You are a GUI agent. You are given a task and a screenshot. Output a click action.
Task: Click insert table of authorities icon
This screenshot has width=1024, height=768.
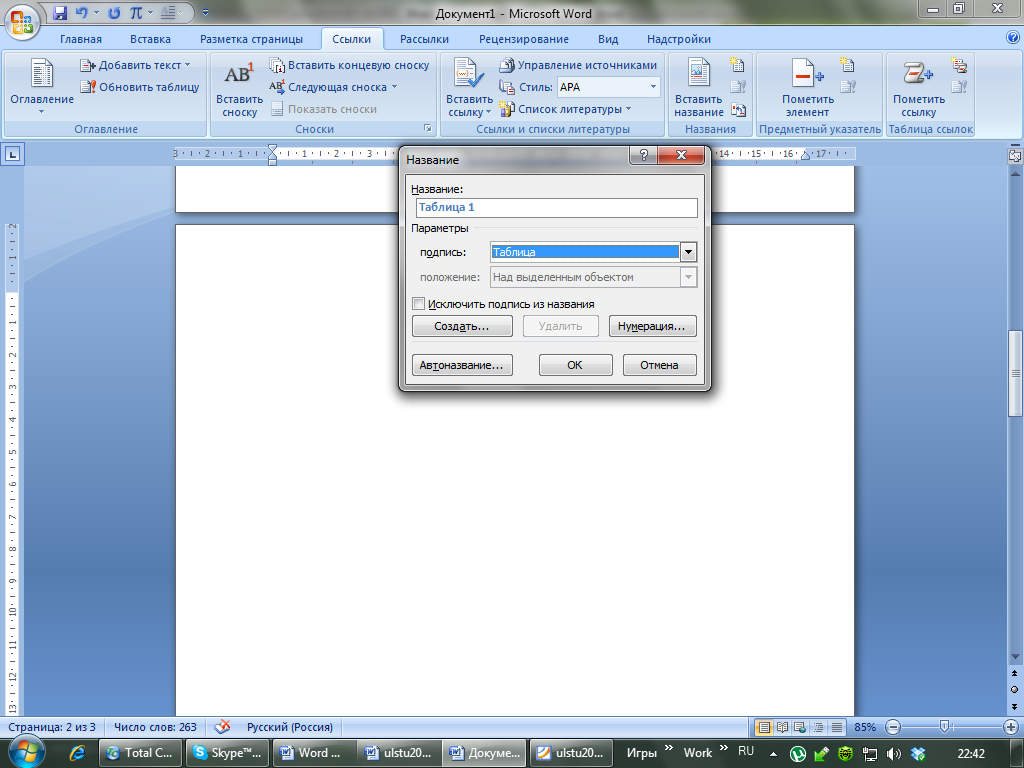tap(959, 65)
